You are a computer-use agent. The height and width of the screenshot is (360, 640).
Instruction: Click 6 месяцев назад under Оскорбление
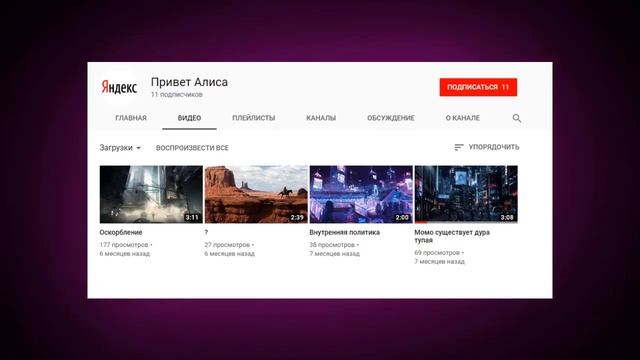click(124, 253)
